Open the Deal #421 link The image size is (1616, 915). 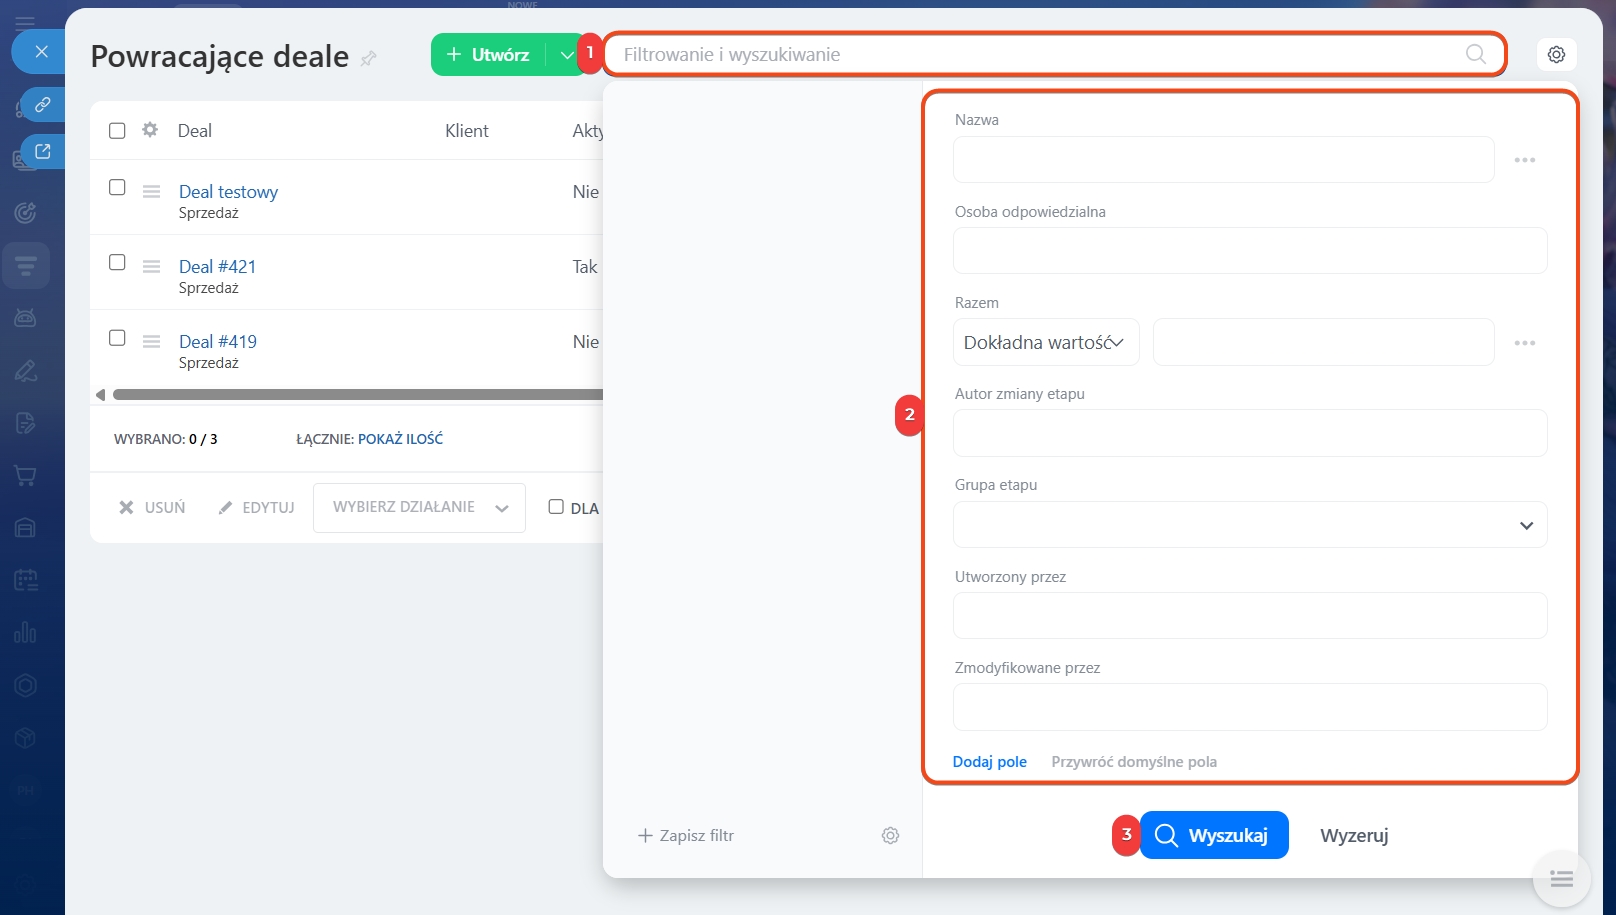[x=217, y=267]
